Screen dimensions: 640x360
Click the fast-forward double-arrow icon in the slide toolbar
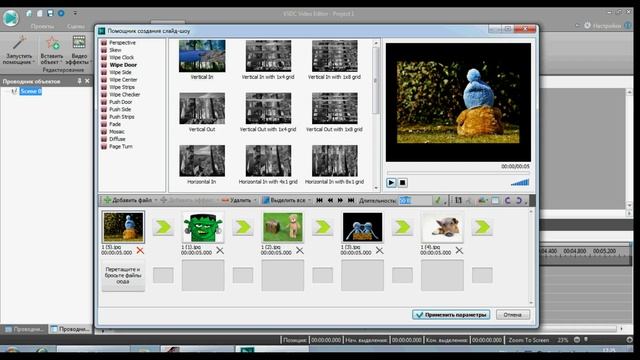tap(340, 200)
